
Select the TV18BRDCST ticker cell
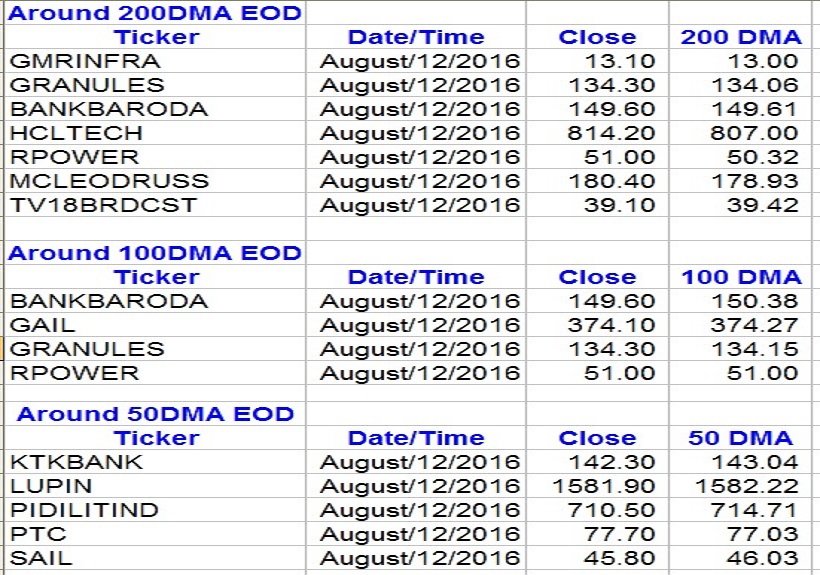click(104, 205)
